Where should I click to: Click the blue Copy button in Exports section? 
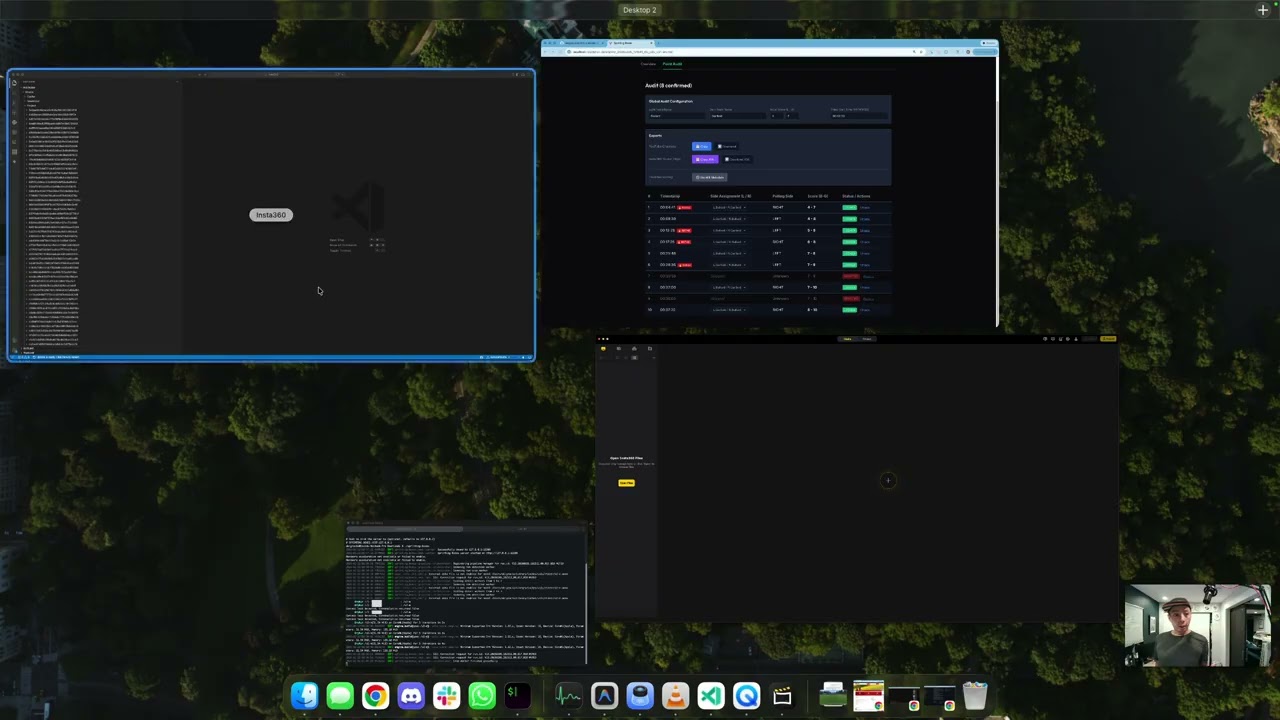tap(701, 146)
